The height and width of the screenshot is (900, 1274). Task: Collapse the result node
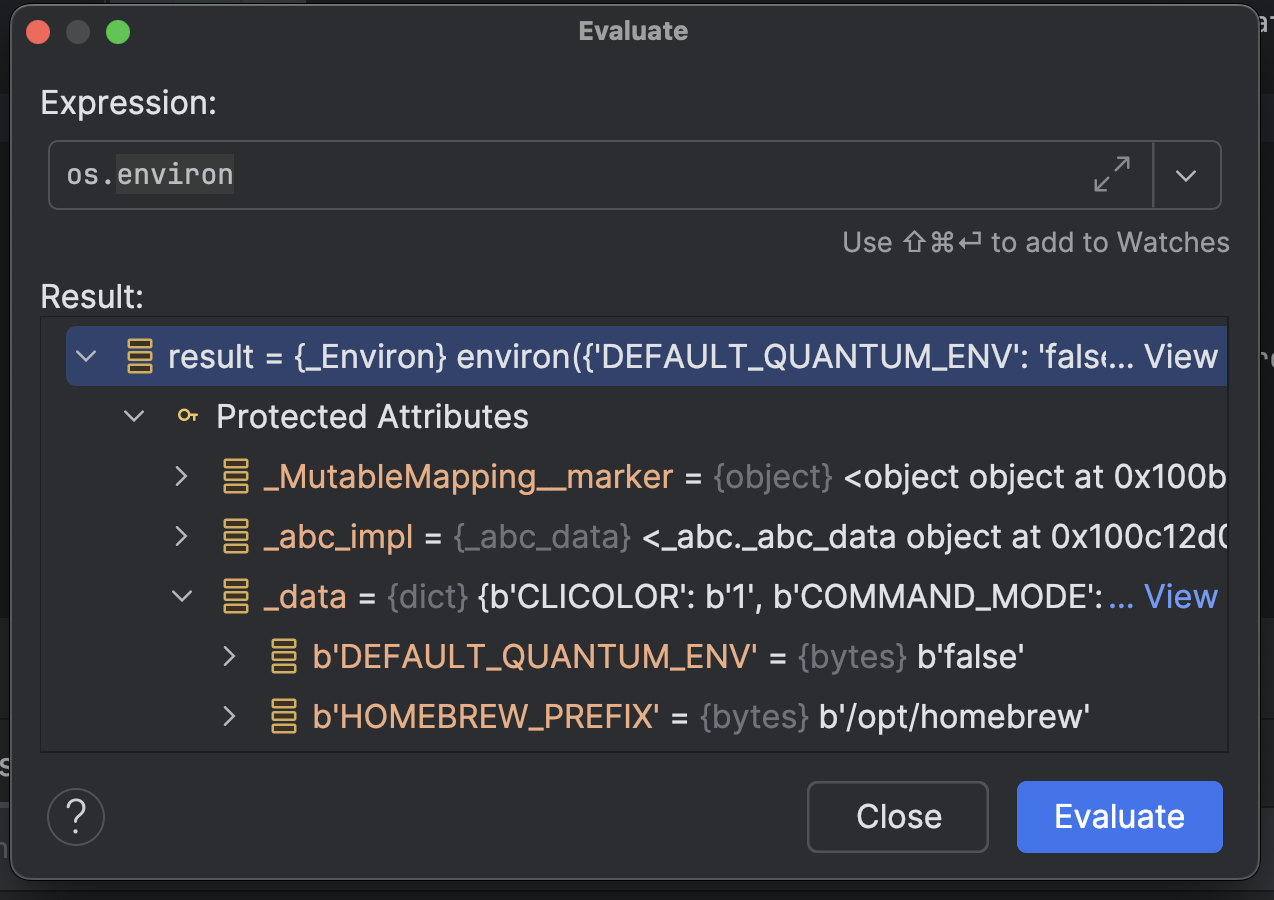(87, 356)
